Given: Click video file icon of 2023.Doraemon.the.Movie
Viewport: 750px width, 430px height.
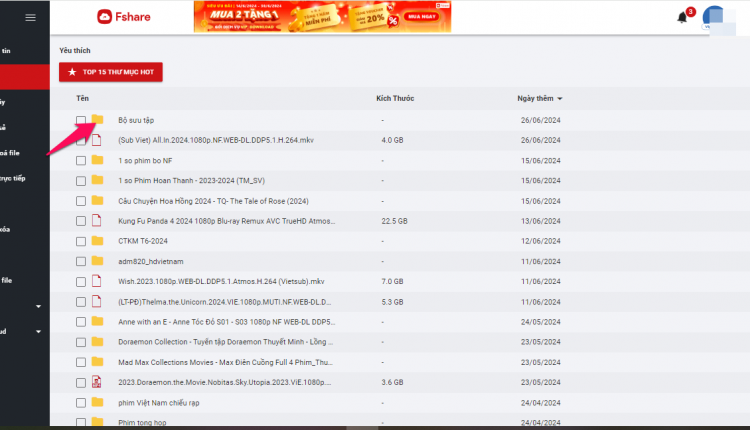Looking at the screenshot, I should 97,382.
